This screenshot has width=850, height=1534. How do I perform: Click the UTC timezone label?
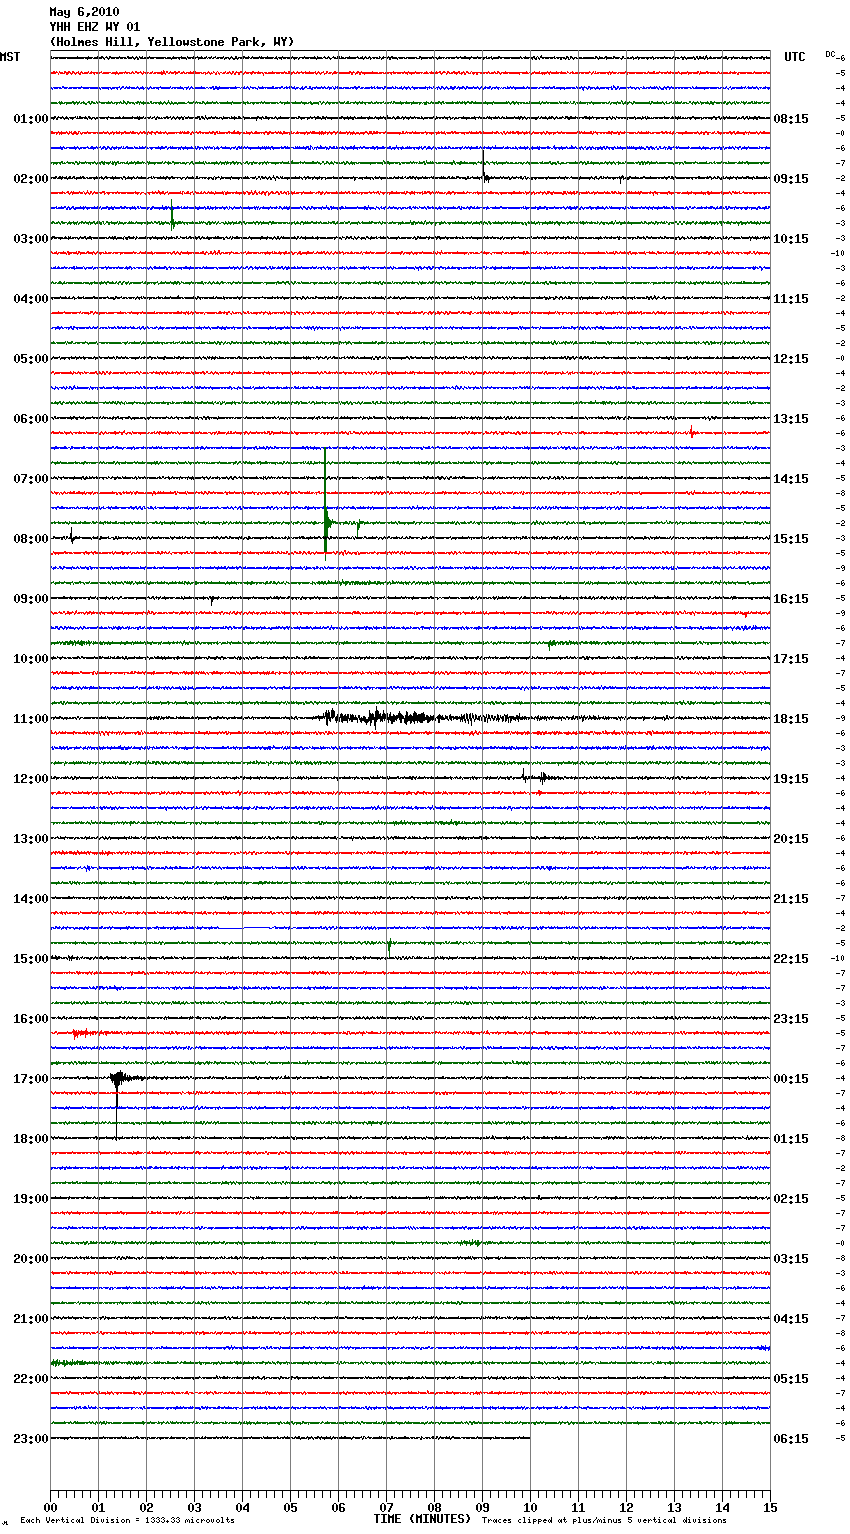794,57
